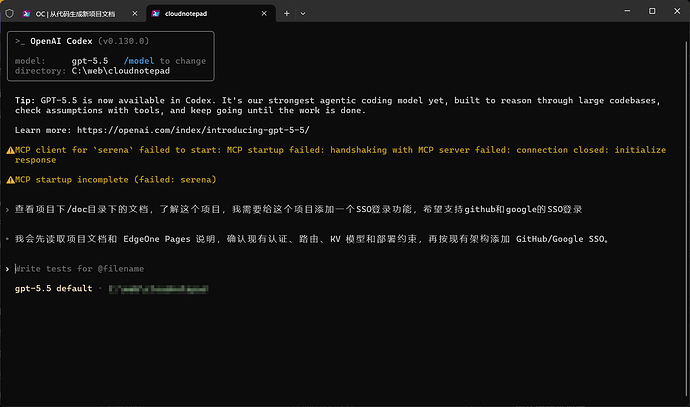The width and height of the screenshot is (690, 407).
Task: Click the 'MCP client for `serena` failed to start' message
Action: [340, 154]
